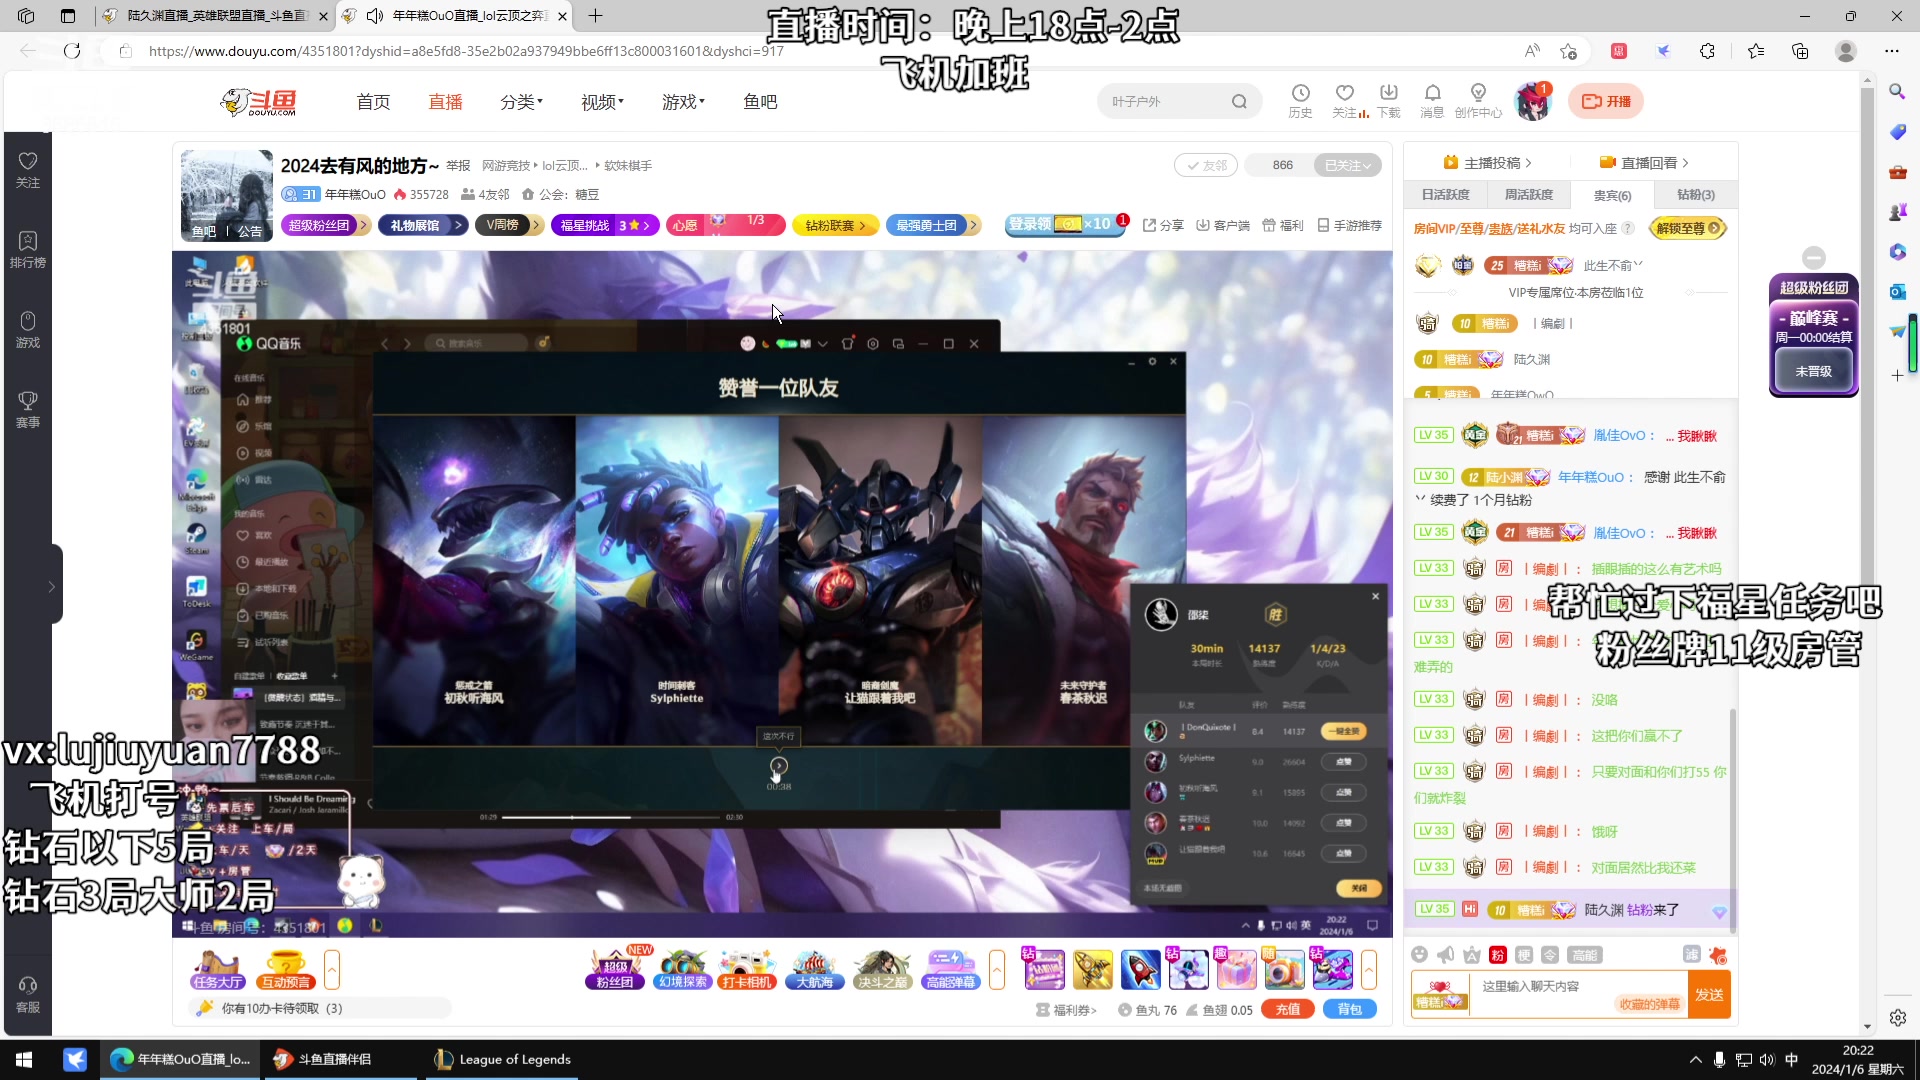Screen dimensions: 1920x1080
Task: Expand the arrow beside 高能弹幕
Action: coord(997,970)
